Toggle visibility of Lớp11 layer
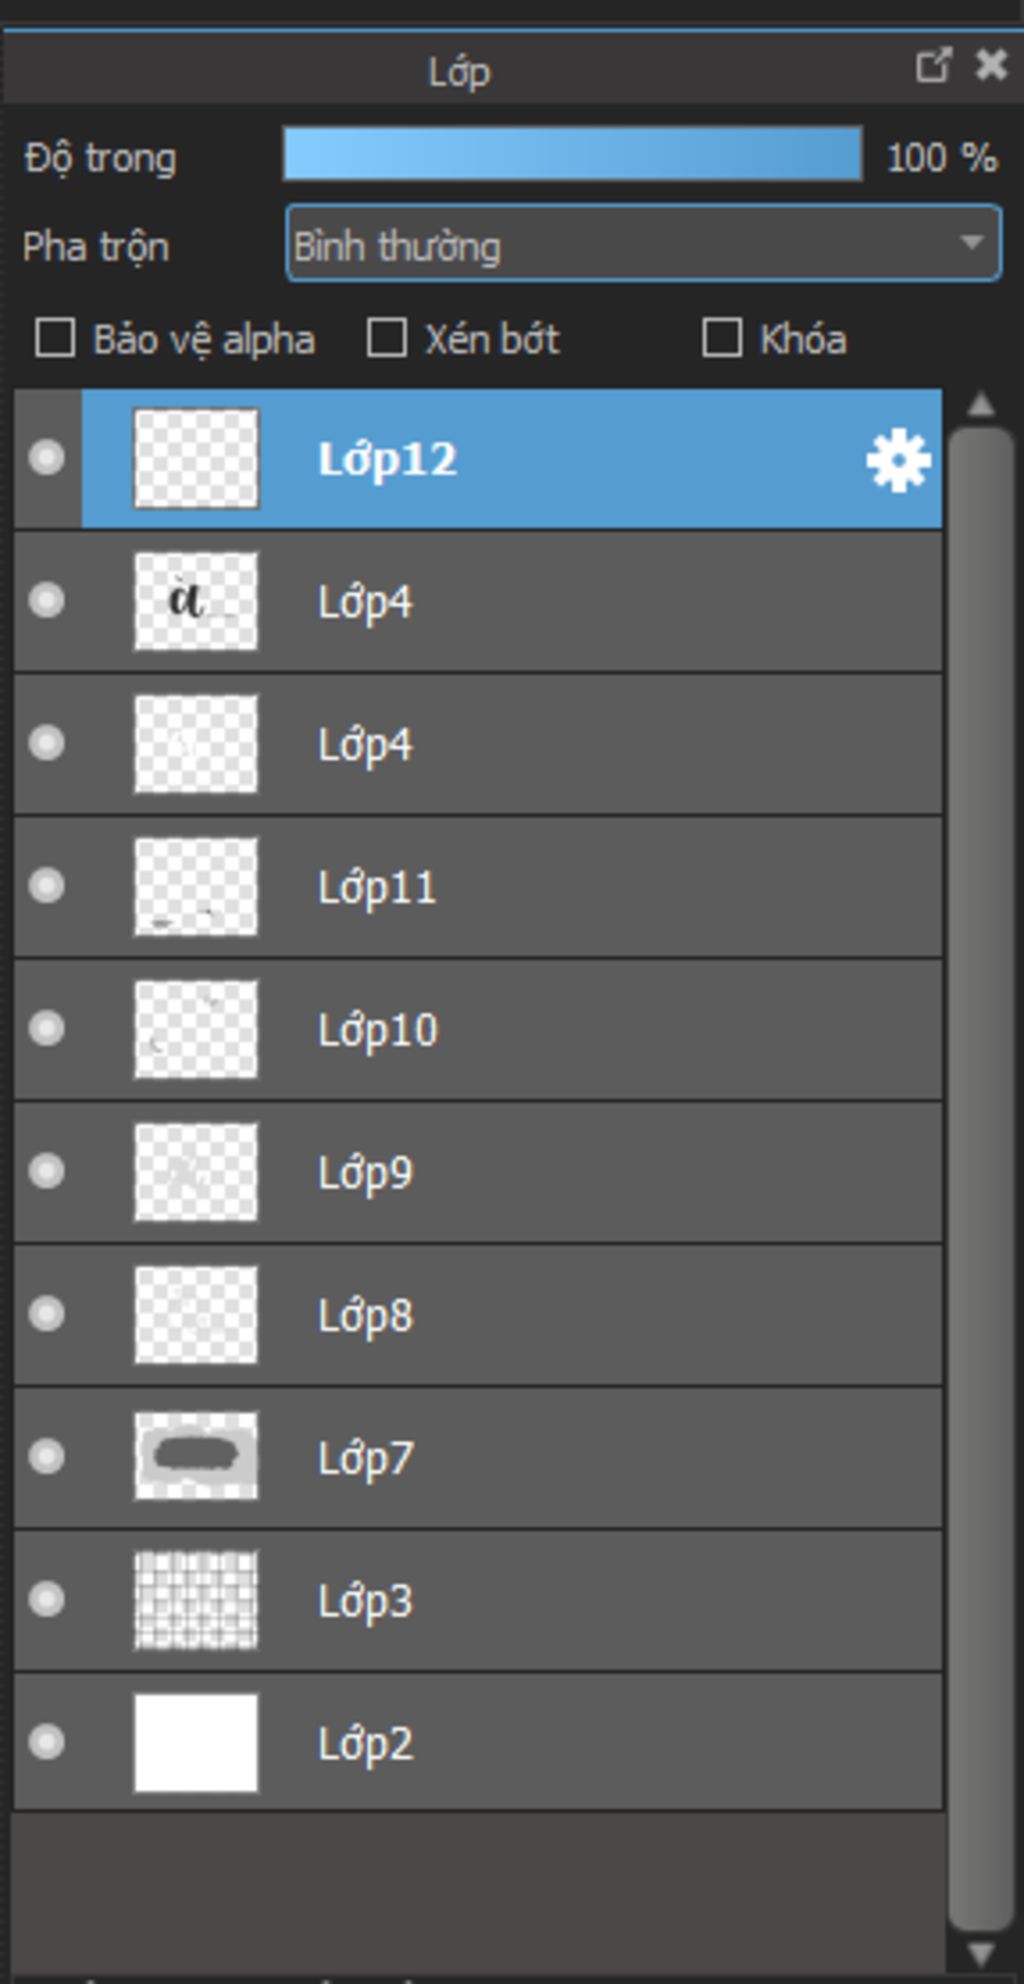 (47, 886)
